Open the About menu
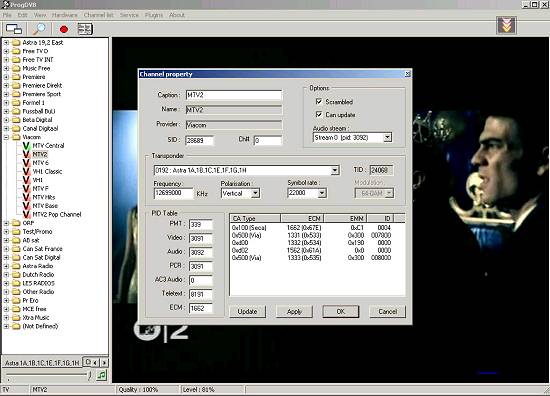The width and height of the screenshot is (550, 396). coord(177,15)
